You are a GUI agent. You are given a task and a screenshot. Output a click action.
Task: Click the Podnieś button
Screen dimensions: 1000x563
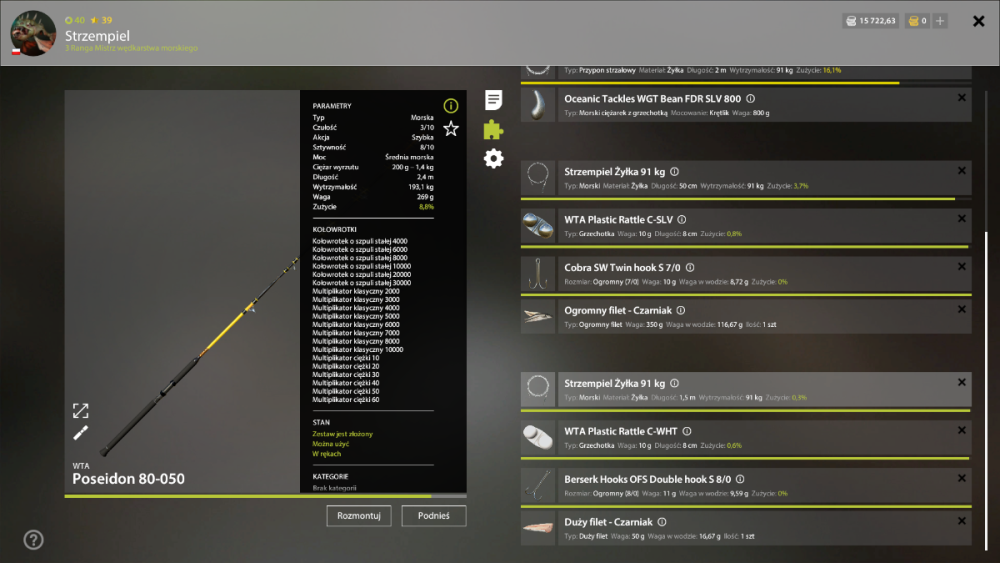coord(434,516)
